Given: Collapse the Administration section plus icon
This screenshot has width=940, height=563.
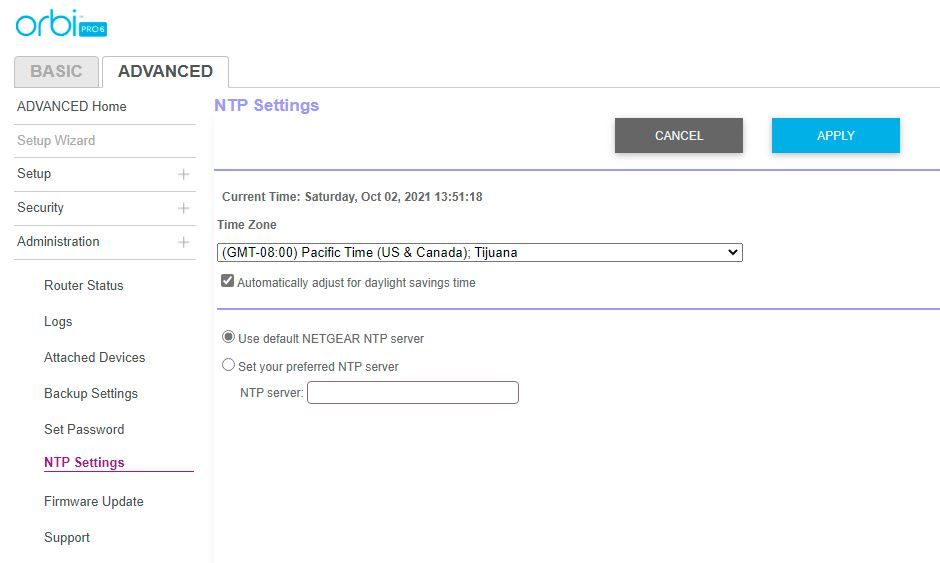Looking at the screenshot, I should click(183, 242).
